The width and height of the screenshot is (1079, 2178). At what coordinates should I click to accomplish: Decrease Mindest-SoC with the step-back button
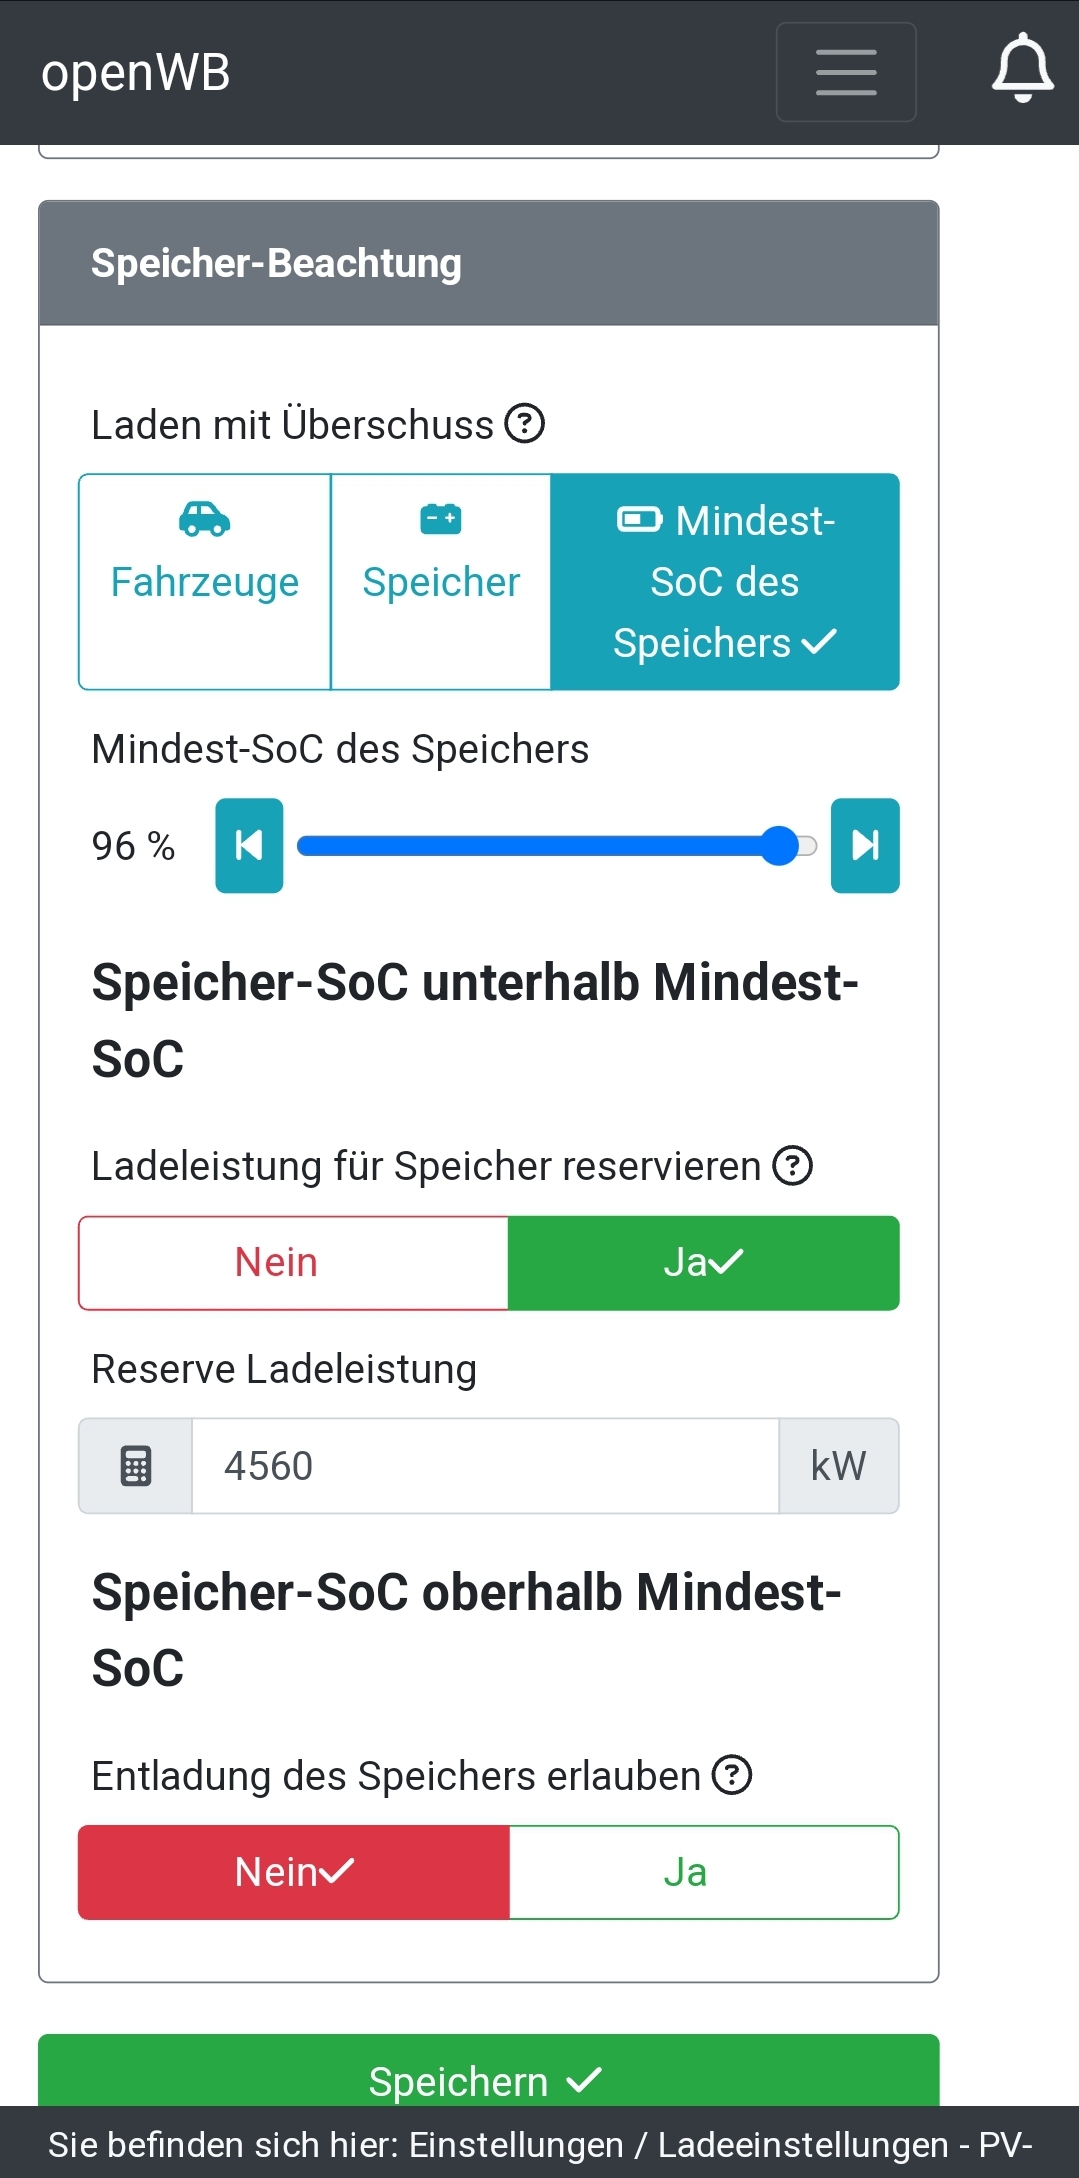(x=249, y=845)
